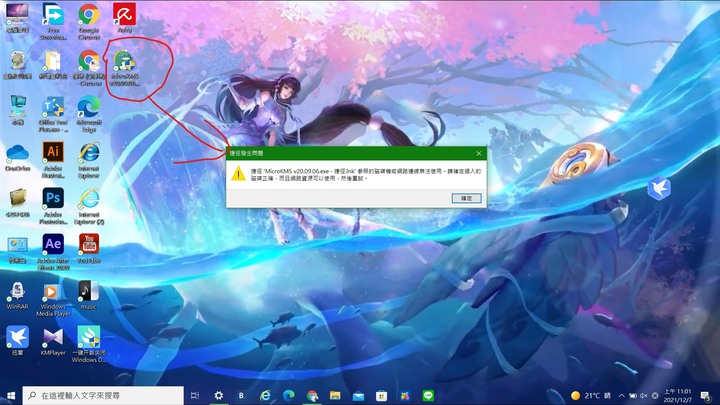Open Google Chrome from the taskbar
720x405 pixels.
tap(312, 395)
